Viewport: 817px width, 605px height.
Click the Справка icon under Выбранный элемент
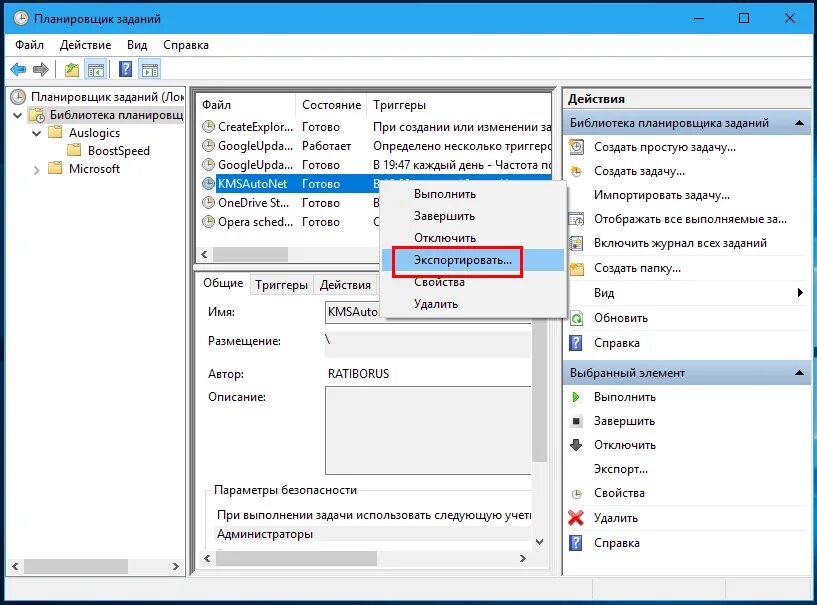pos(576,543)
